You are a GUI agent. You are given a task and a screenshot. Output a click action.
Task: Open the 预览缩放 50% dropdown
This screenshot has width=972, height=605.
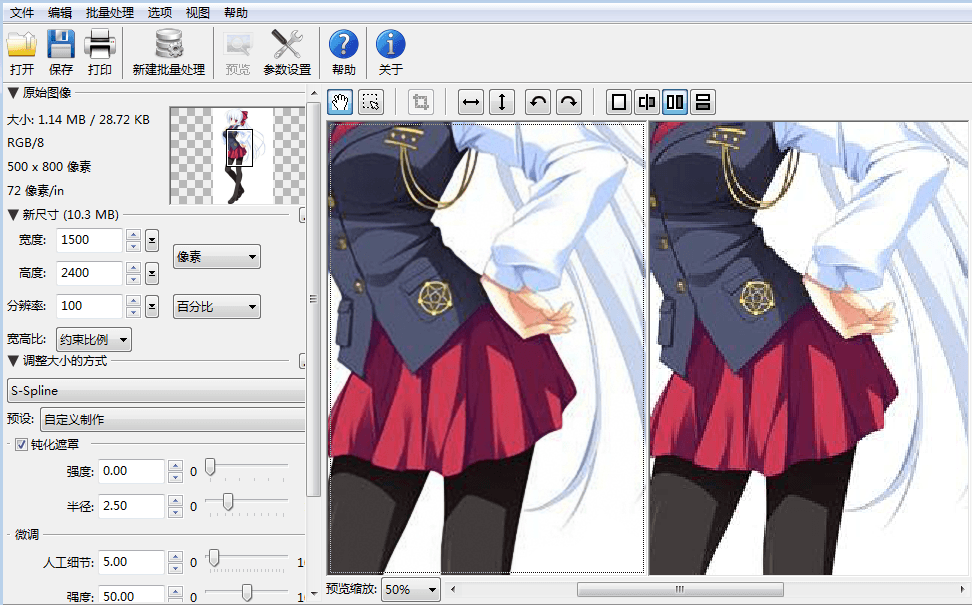pos(411,589)
